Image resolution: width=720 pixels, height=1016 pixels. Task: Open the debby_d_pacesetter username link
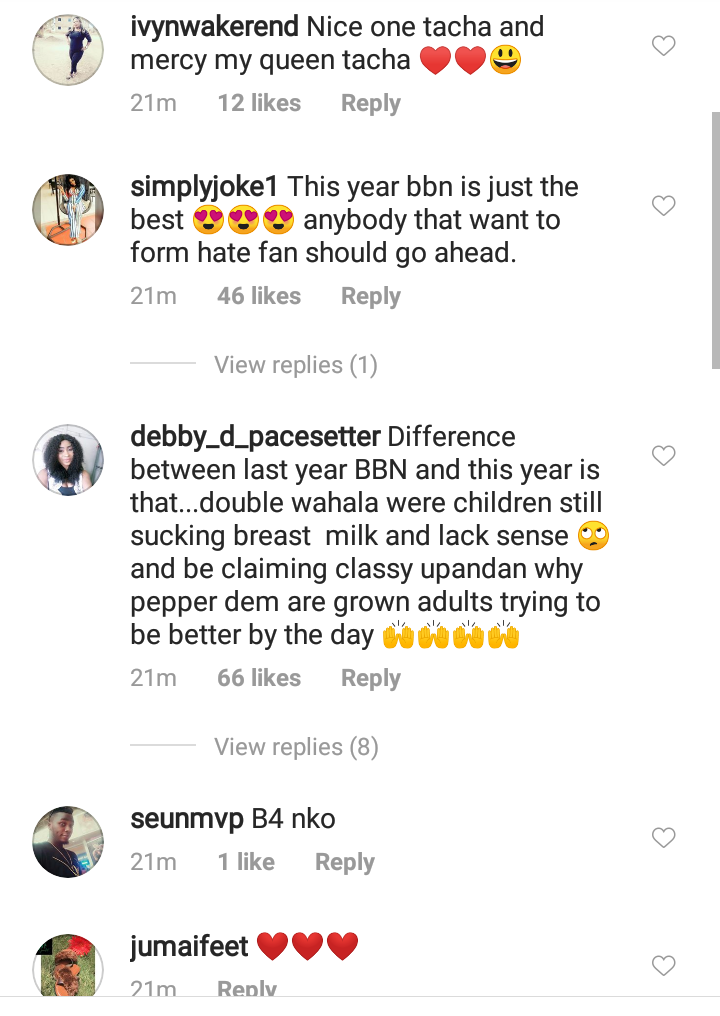click(x=255, y=437)
